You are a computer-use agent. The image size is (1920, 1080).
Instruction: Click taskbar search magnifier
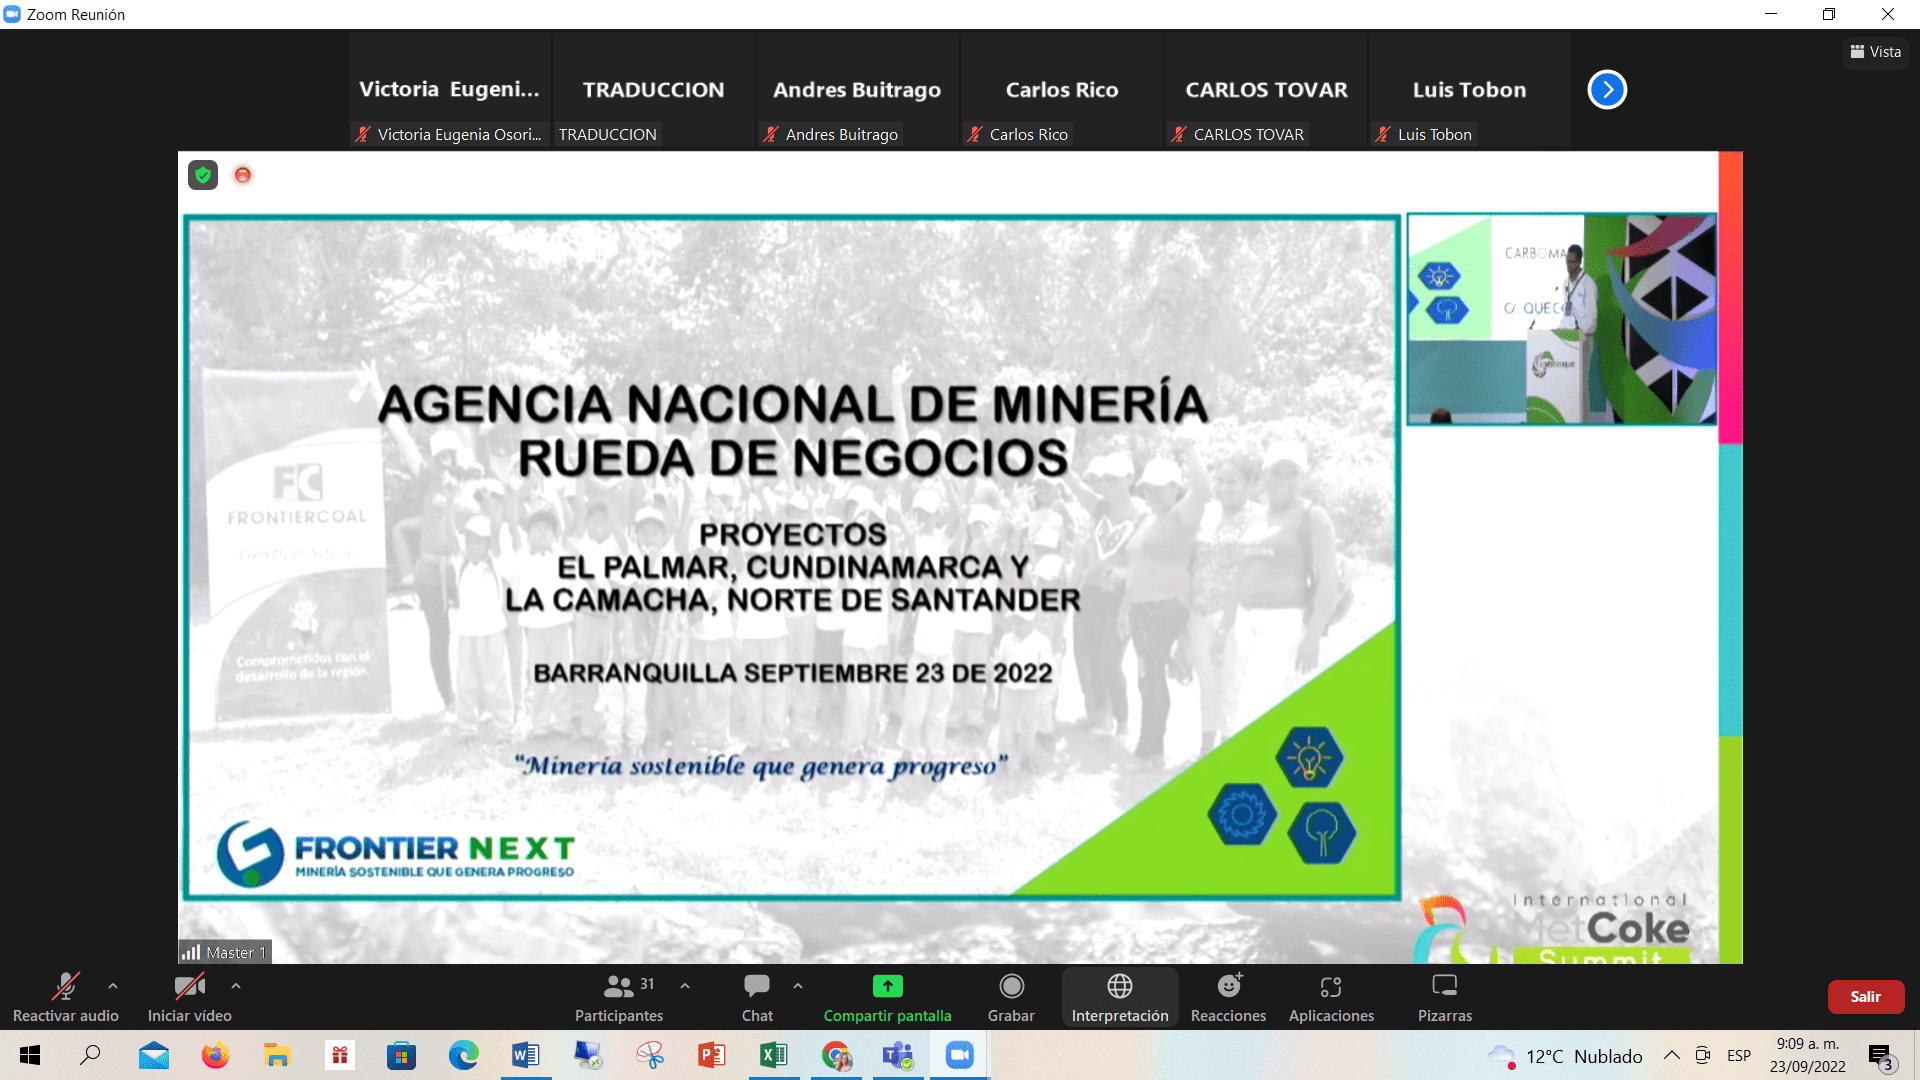(91, 1055)
